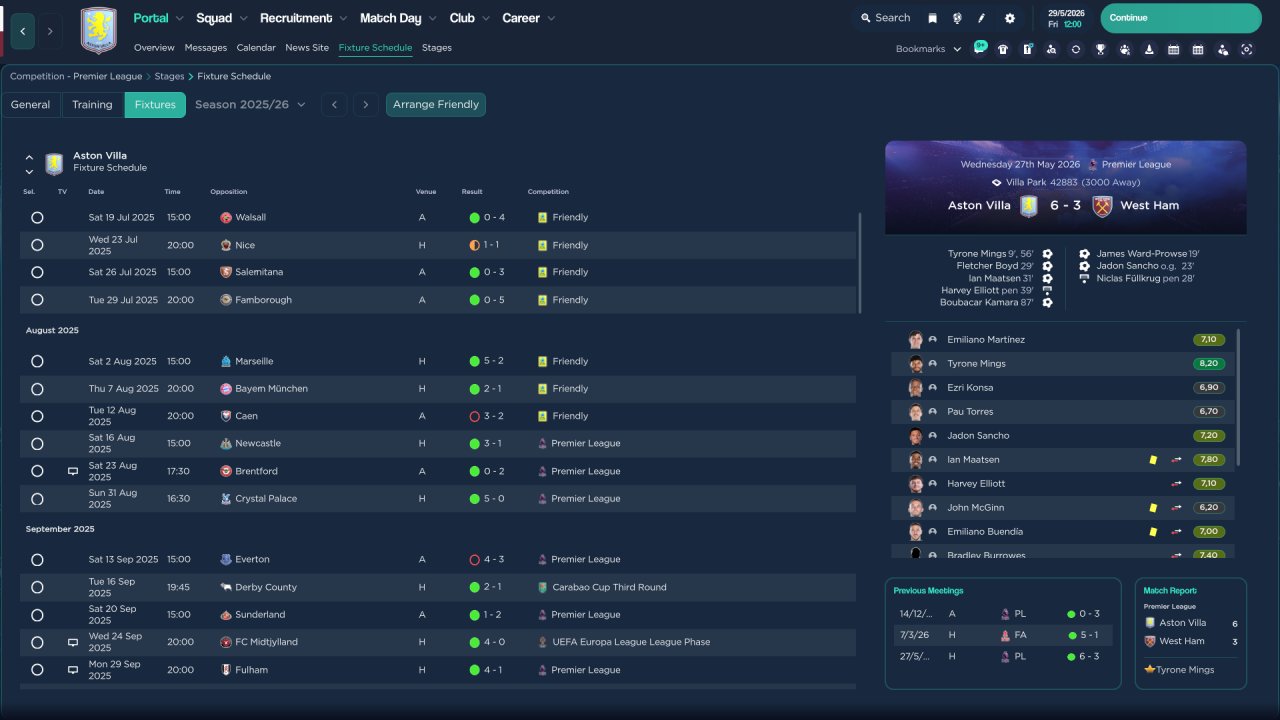The image size is (1280, 720).
Task: Select the FC Midtjylland fixture radio button
Action: (x=37, y=642)
